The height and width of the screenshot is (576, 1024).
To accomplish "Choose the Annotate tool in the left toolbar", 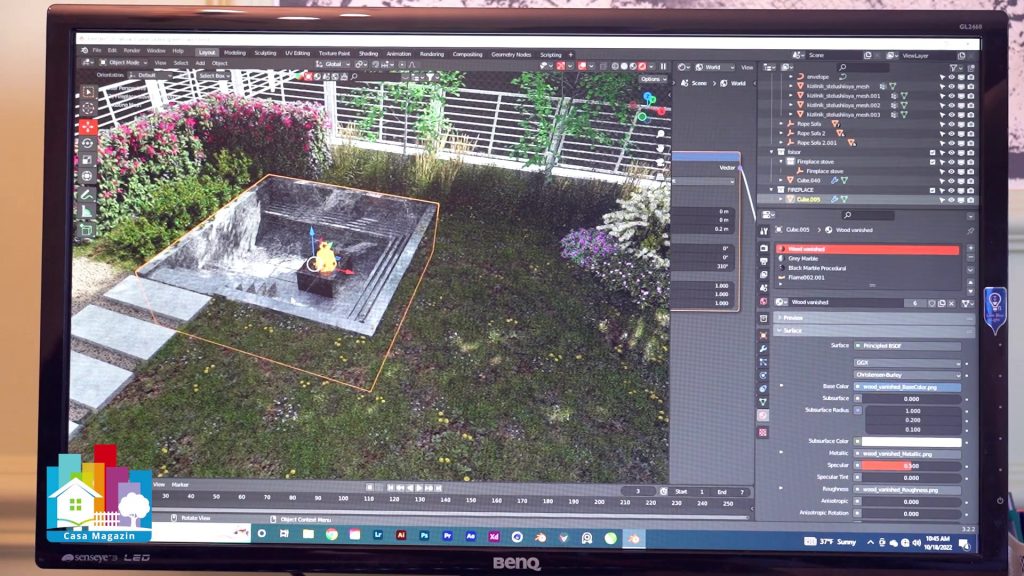I will coord(88,195).
